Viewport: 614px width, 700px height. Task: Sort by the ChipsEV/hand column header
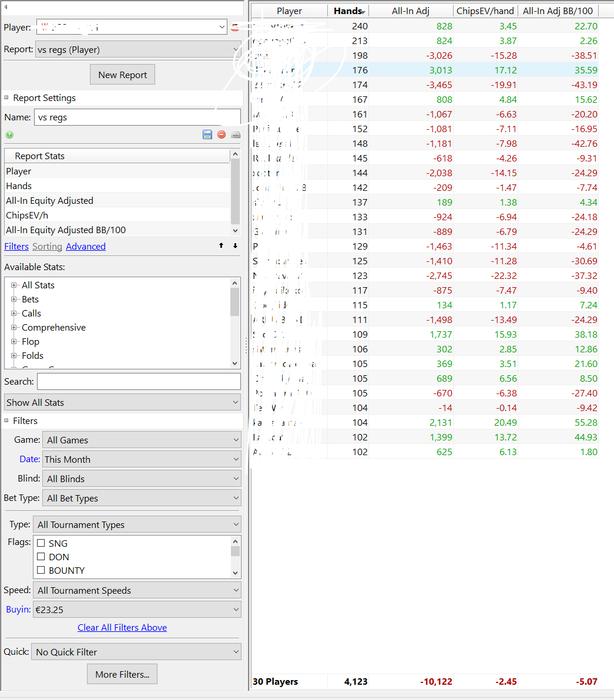[485, 11]
